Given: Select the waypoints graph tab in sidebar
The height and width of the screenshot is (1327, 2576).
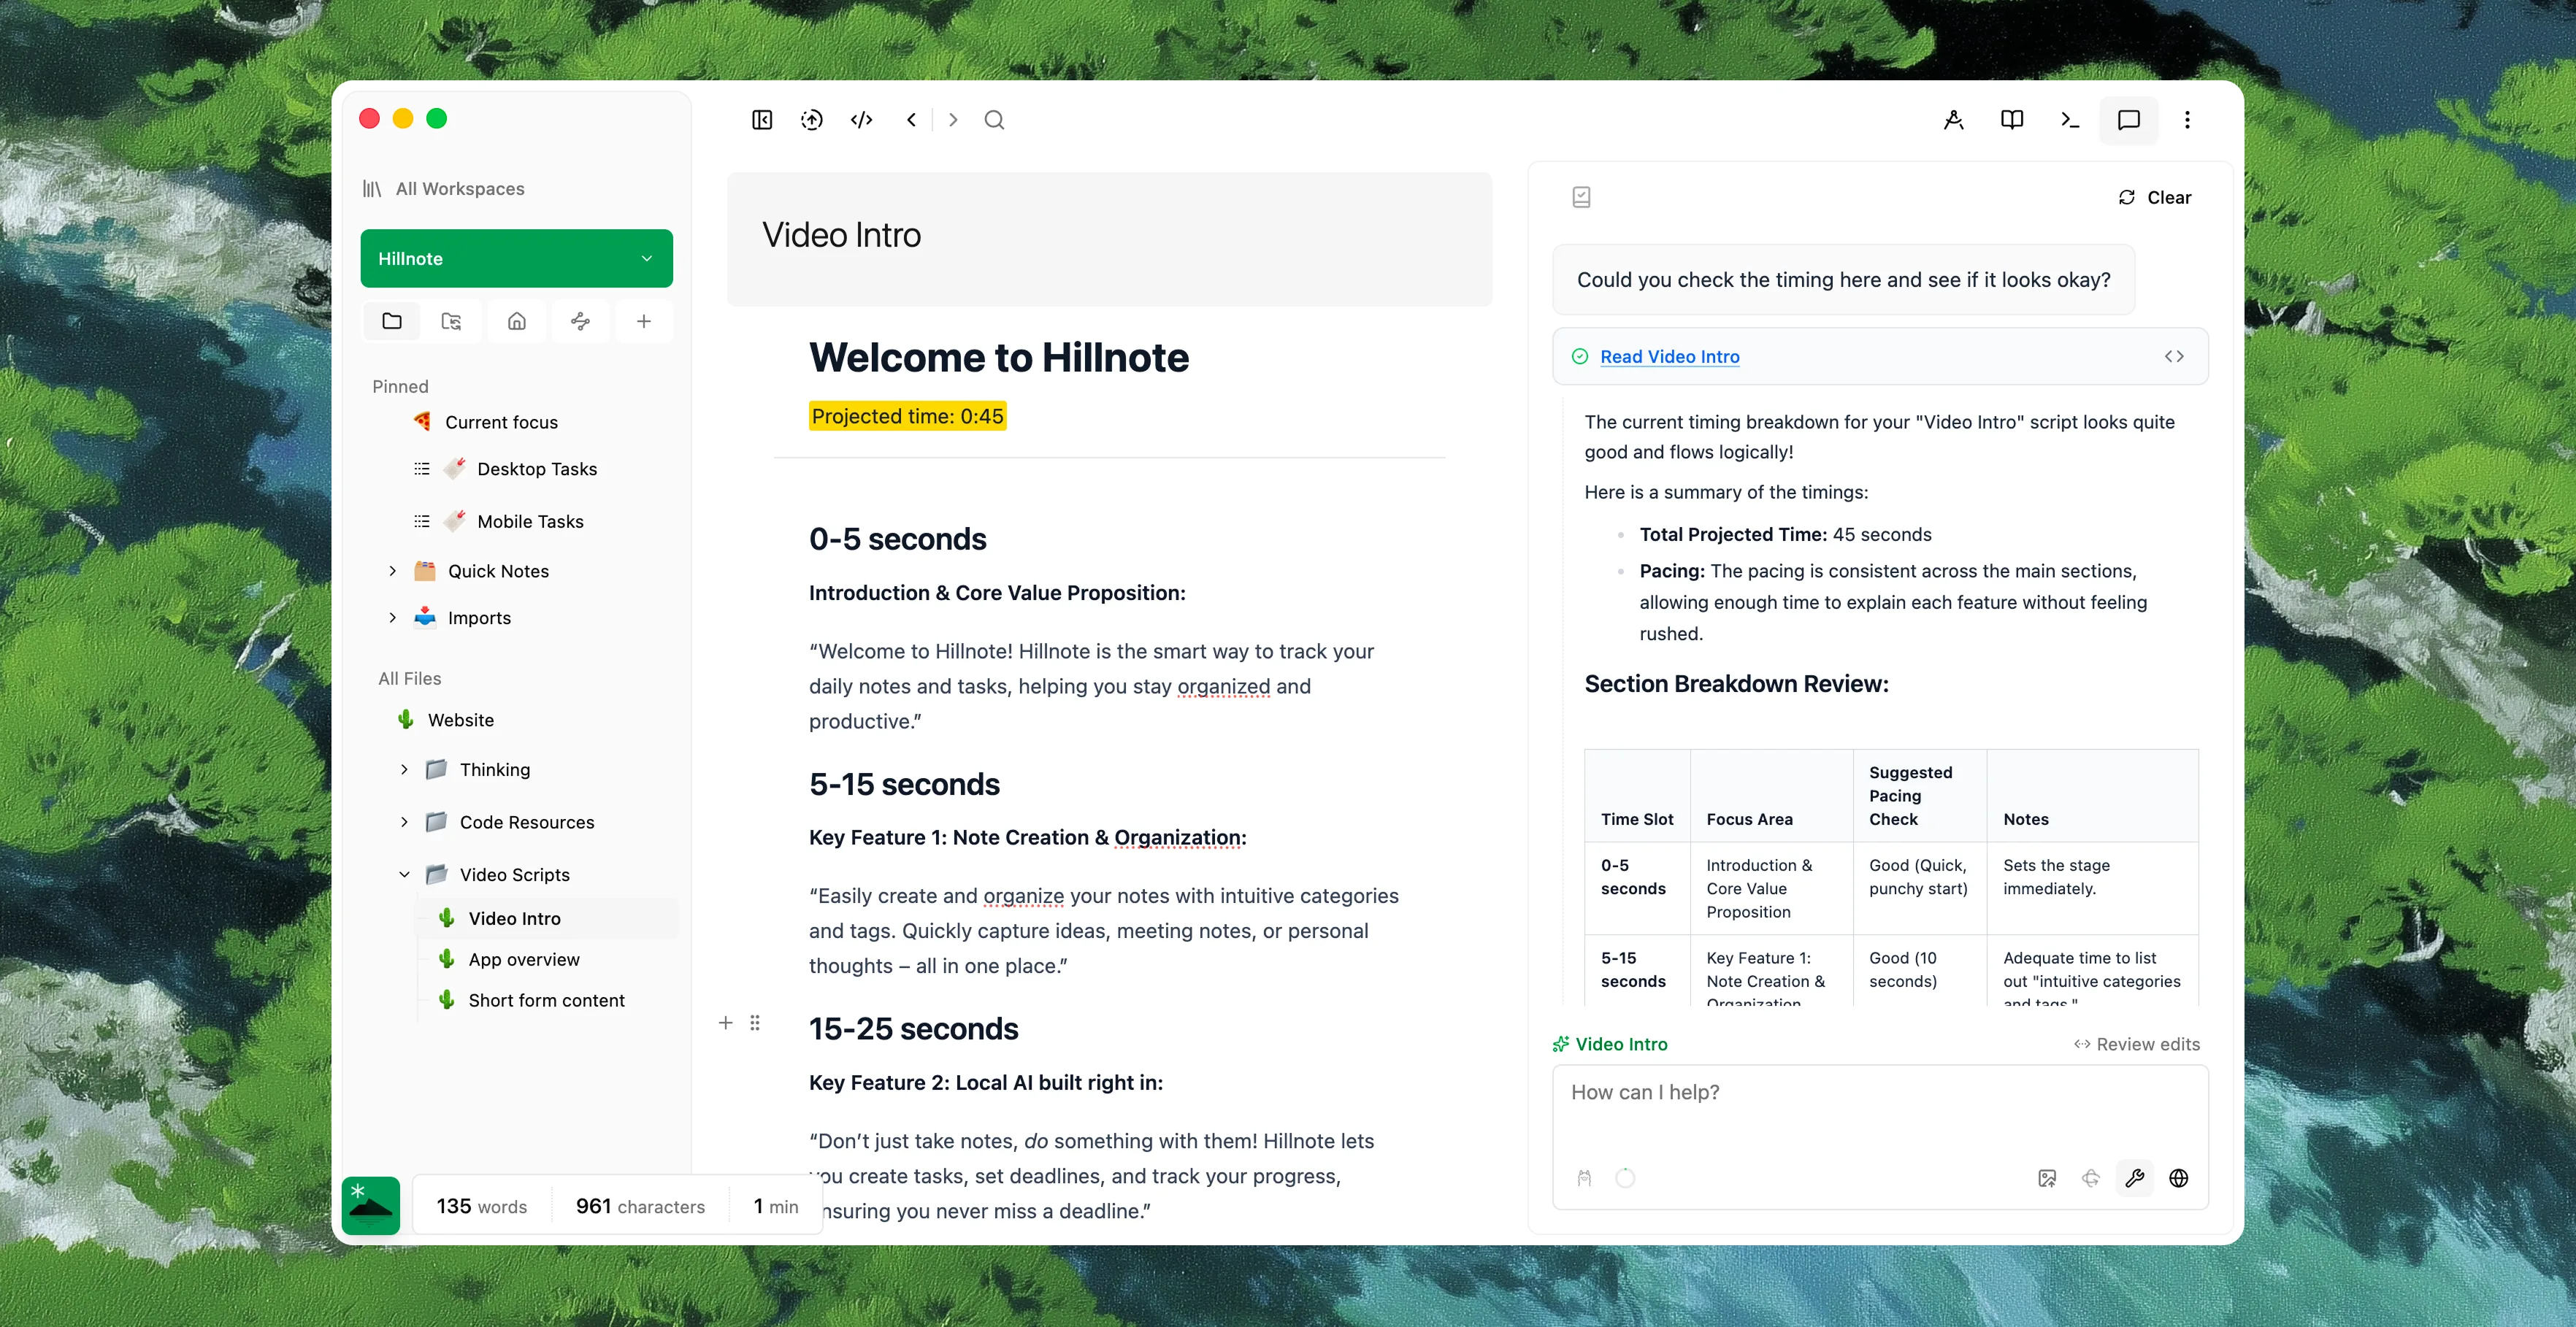Looking at the screenshot, I should (x=580, y=321).
